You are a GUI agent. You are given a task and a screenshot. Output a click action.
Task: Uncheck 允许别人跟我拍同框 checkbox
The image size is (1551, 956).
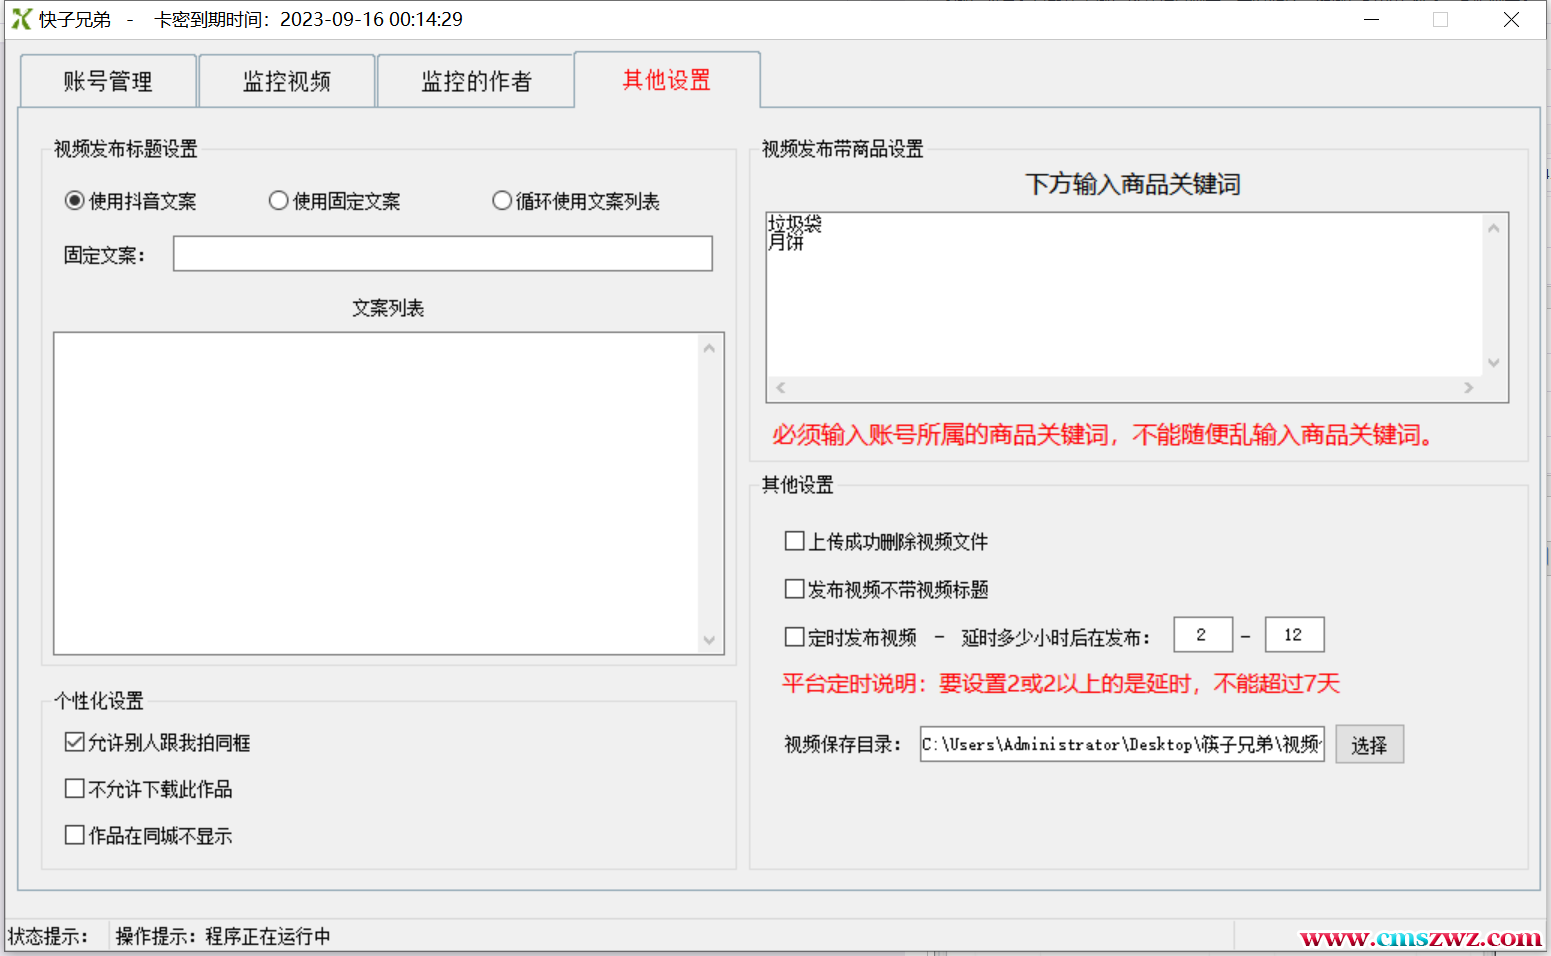(x=75, y=742)
